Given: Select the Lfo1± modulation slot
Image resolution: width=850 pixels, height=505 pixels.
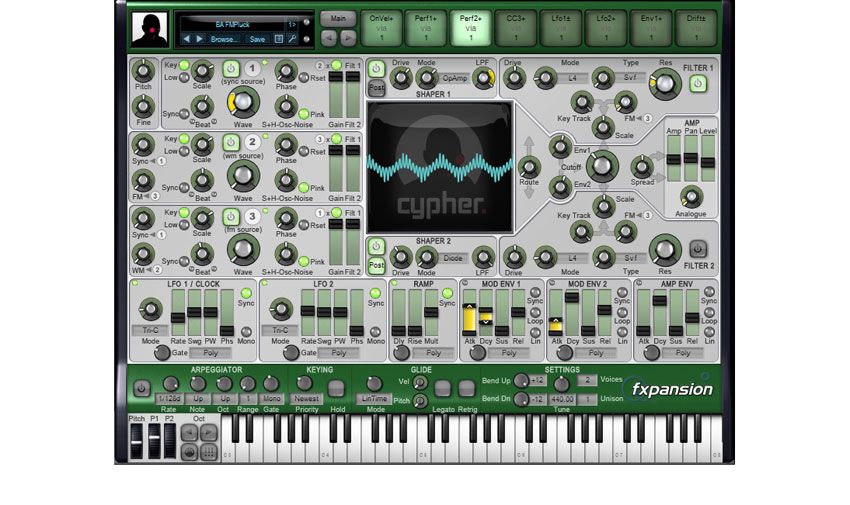Looking at the screenshot, I should 561,28.
